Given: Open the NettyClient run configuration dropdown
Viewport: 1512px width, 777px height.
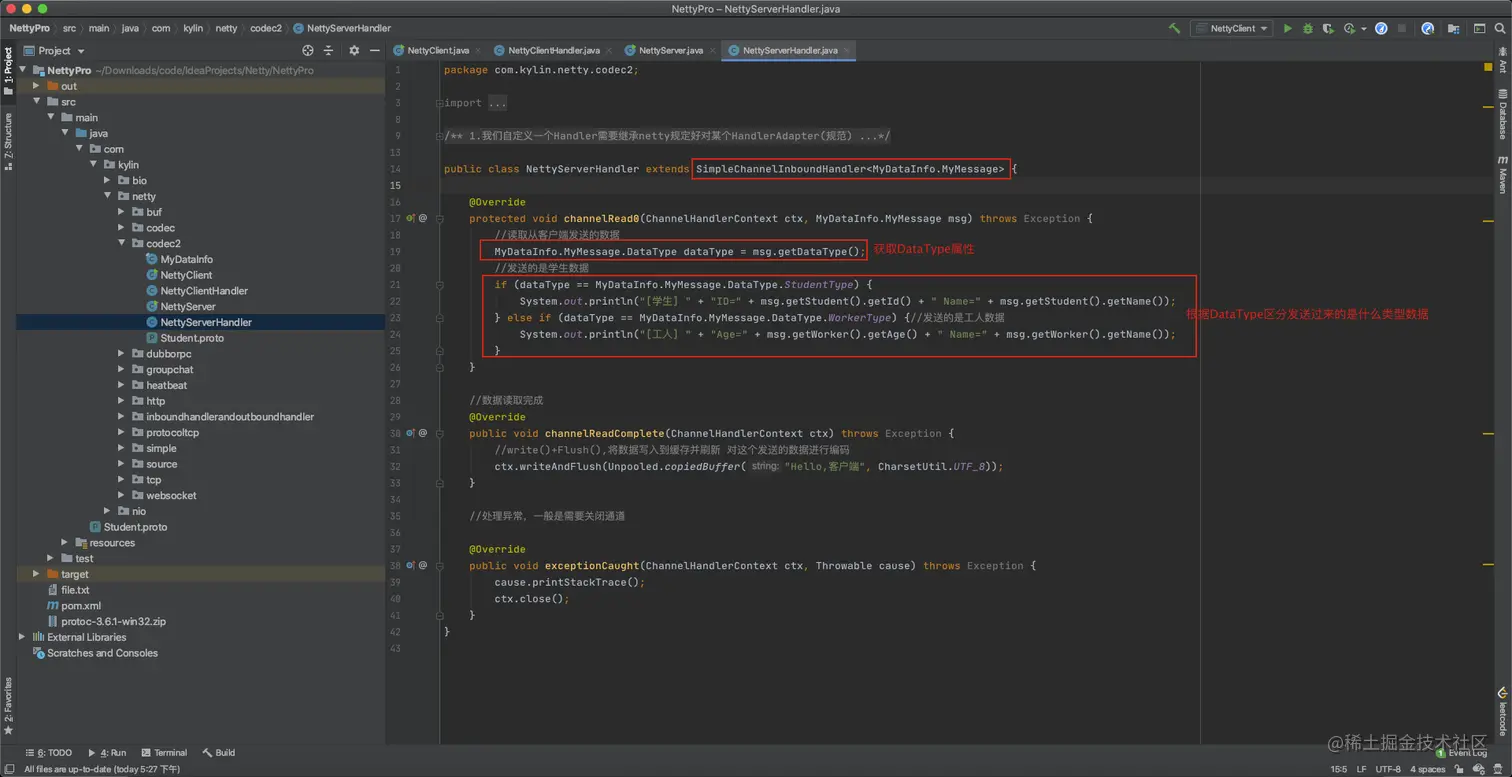Looking at the screenshot, I should click(1231, 29).
